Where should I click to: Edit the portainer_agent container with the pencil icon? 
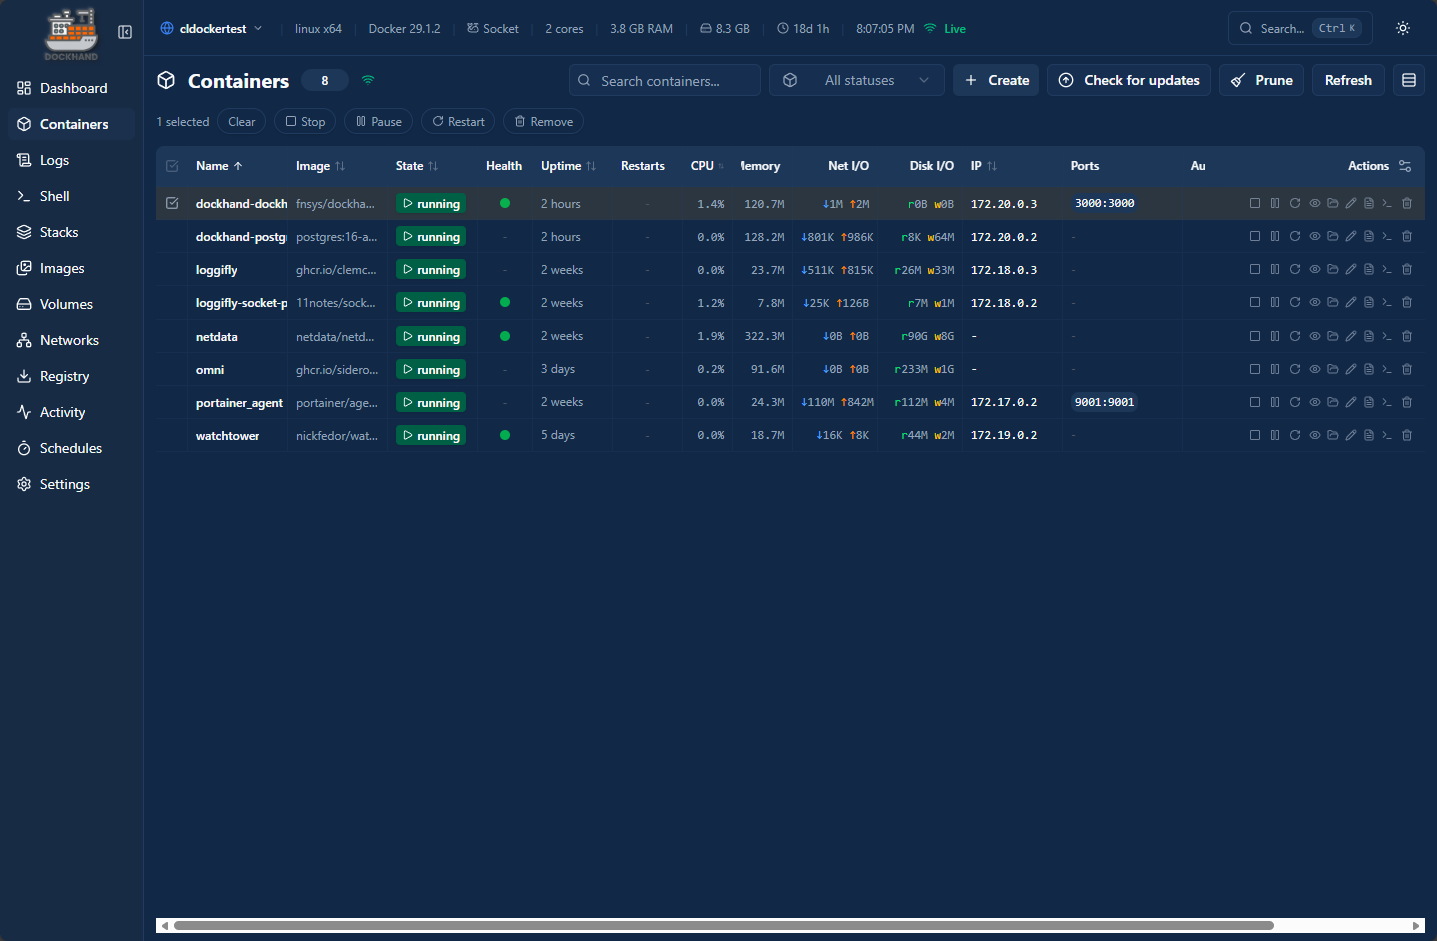pyautogui.click(x=1351, y=402)
